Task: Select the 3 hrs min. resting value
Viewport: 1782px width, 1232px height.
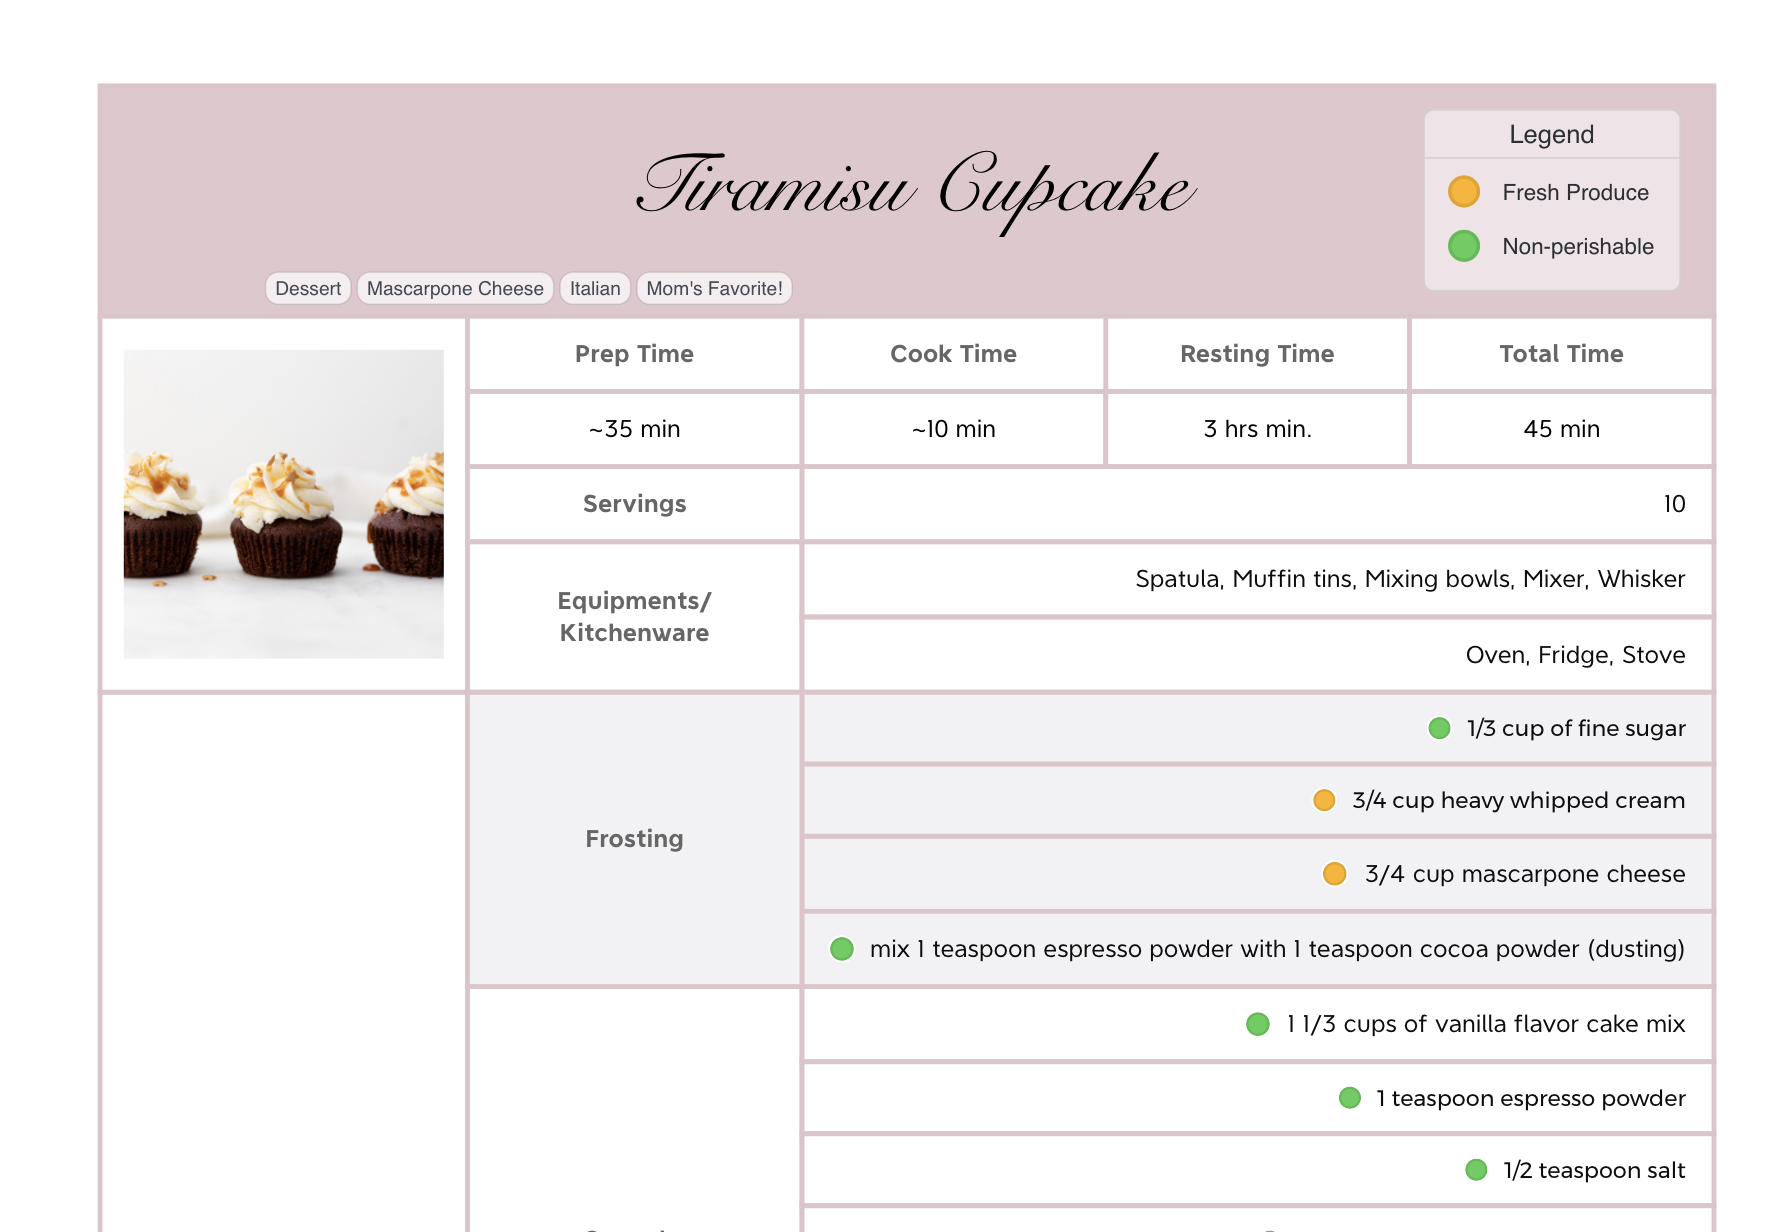Action: click(1257, 429)
